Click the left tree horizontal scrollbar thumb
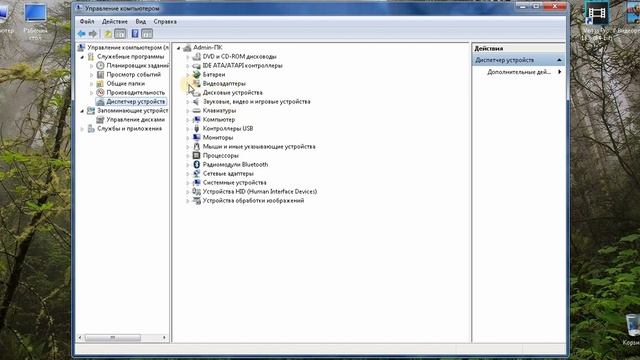640x360 pixels. (113, 338)
